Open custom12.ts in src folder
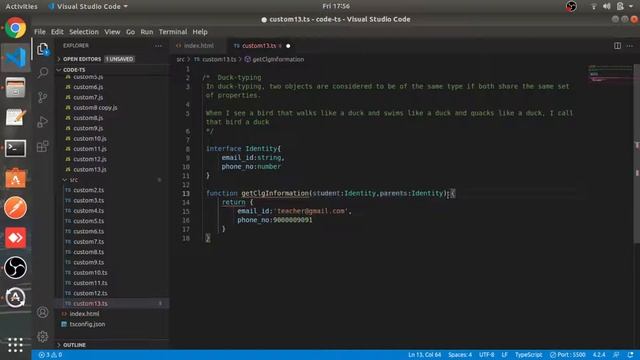 pos(90,293)
